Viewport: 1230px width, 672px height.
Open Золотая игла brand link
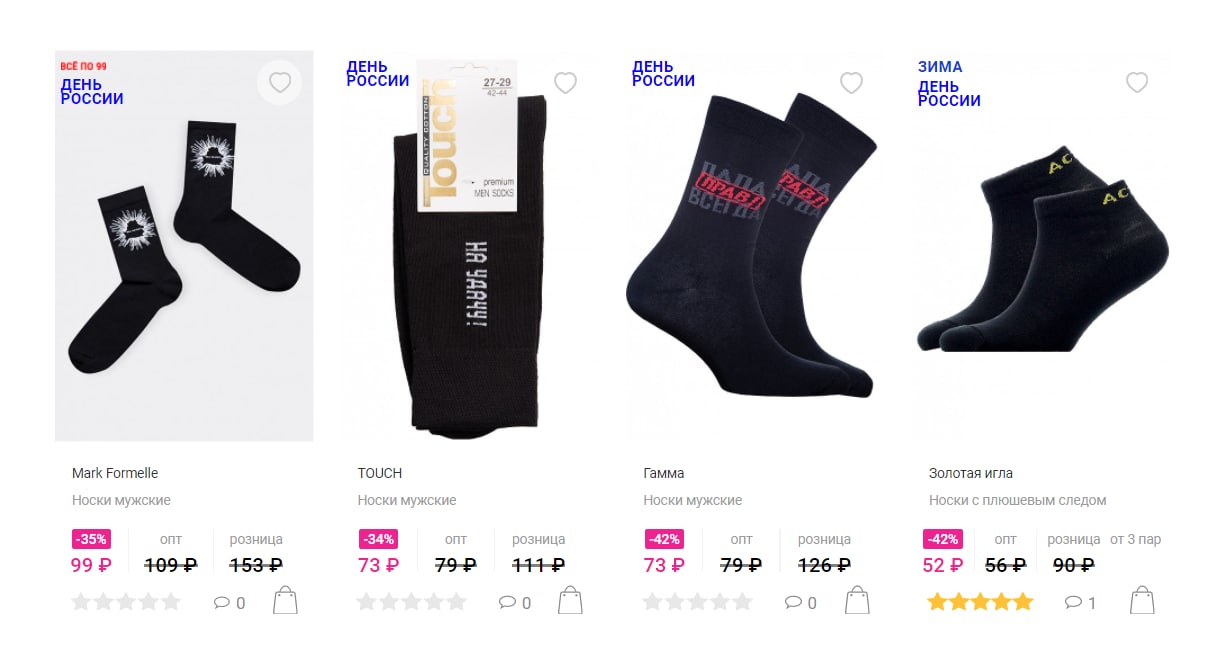[971, 473]
